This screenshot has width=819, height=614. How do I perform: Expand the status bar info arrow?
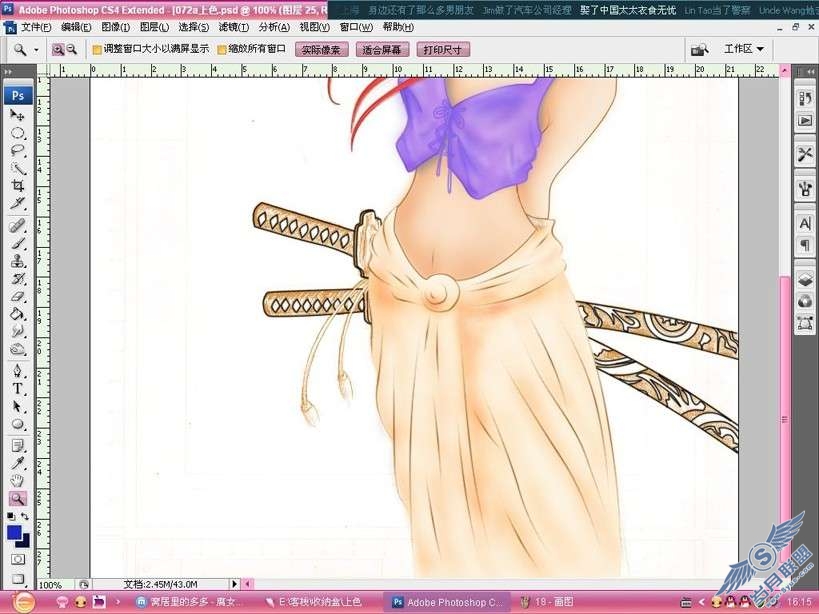[235, 584]
